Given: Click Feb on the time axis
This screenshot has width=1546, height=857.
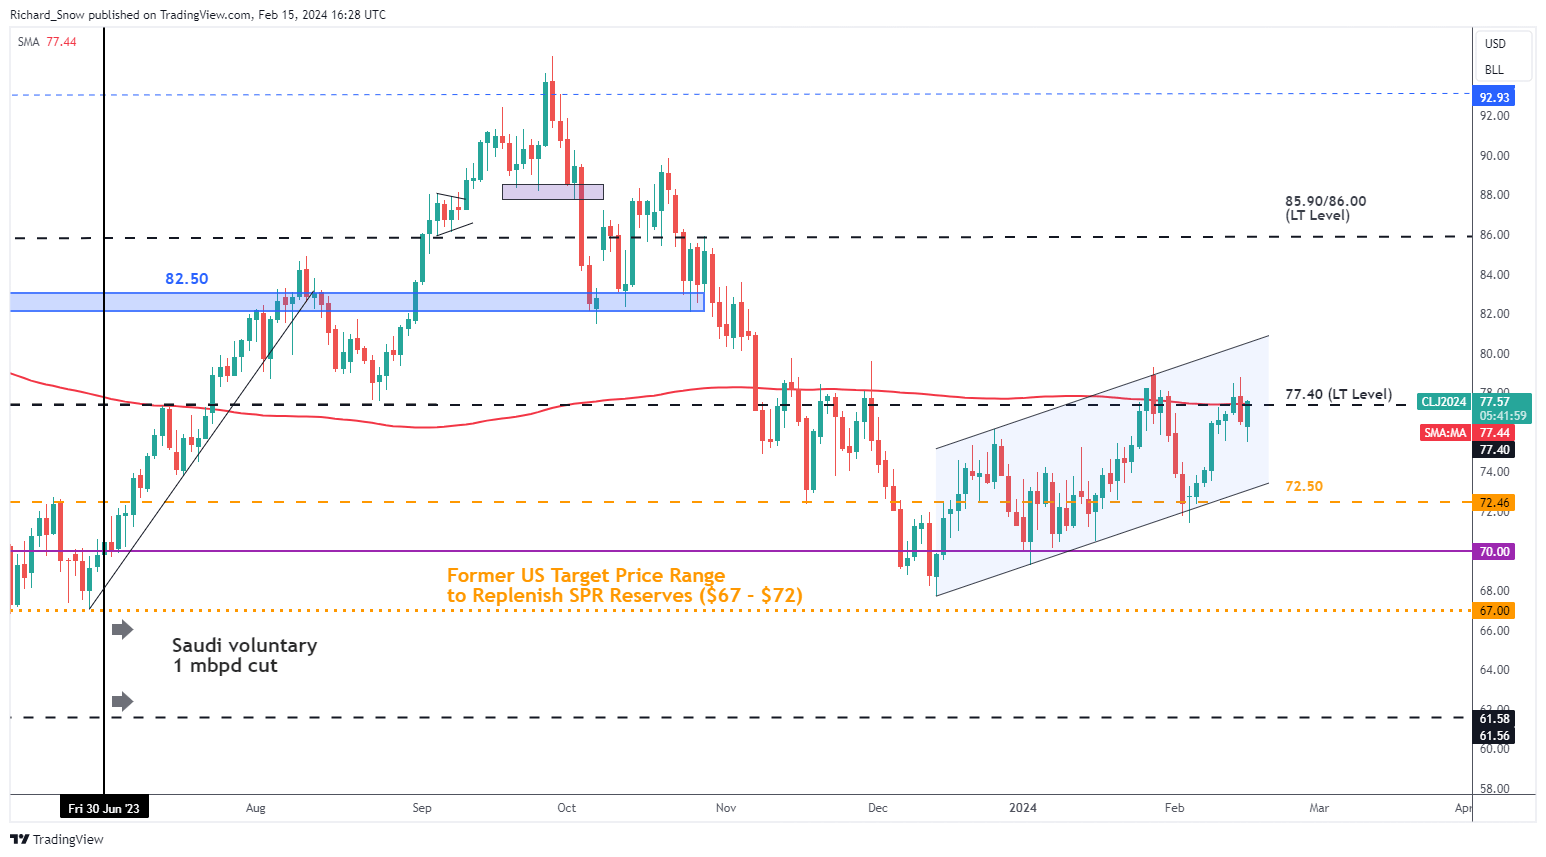Looking at the screenshot, I should (1175, 808).
